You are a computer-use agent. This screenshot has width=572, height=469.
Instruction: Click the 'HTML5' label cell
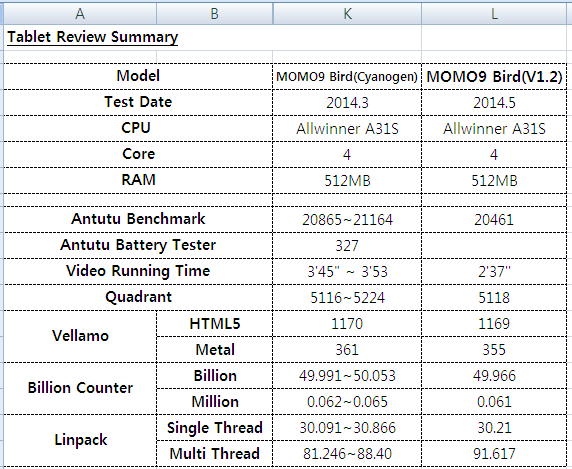214,323
